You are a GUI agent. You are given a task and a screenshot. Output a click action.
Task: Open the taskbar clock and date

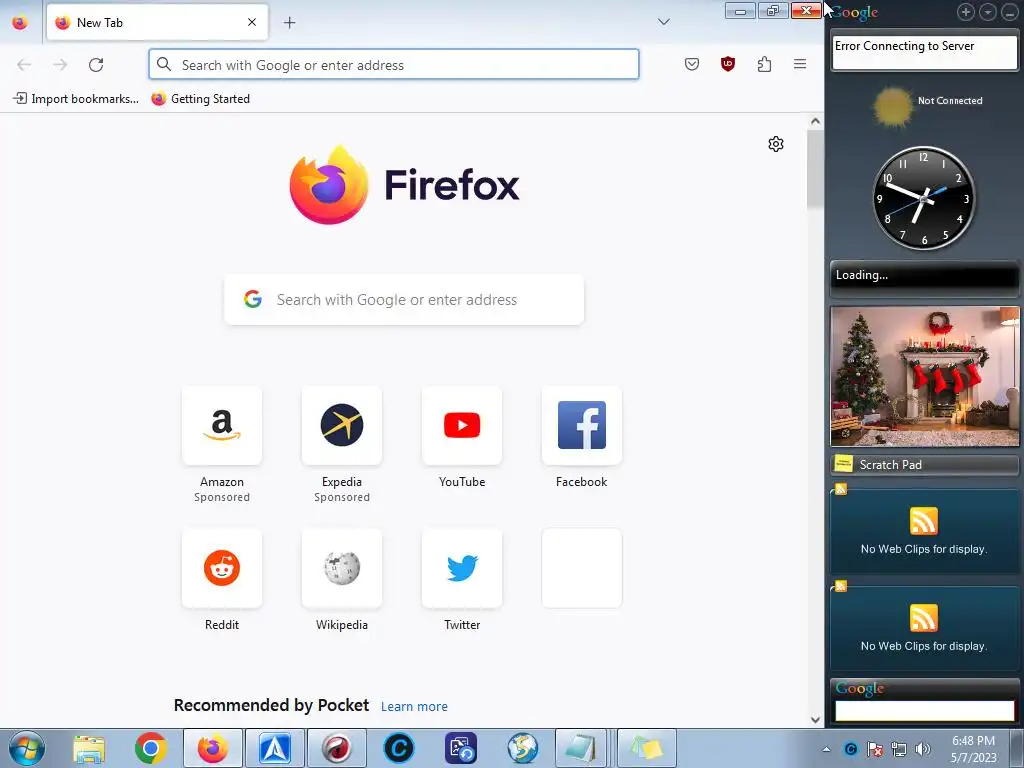(x=973, y=749)
